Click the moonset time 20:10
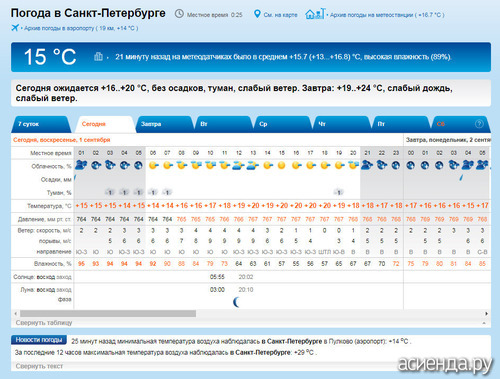The width and height of the screenshot is (500, 379). pyautogui.click(x=246, y=290)
